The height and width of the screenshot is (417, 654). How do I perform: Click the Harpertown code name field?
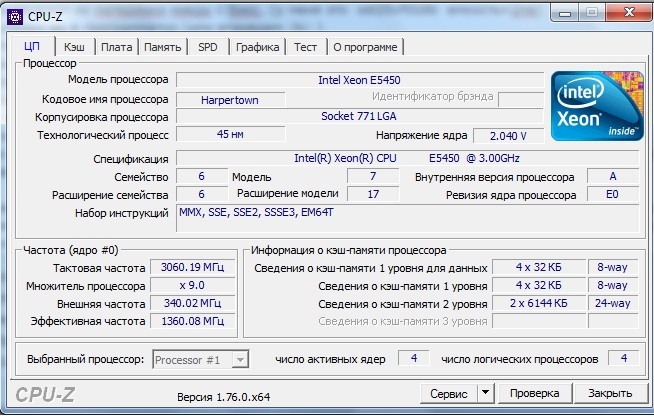pyautogui.click(x=231, y=100)
